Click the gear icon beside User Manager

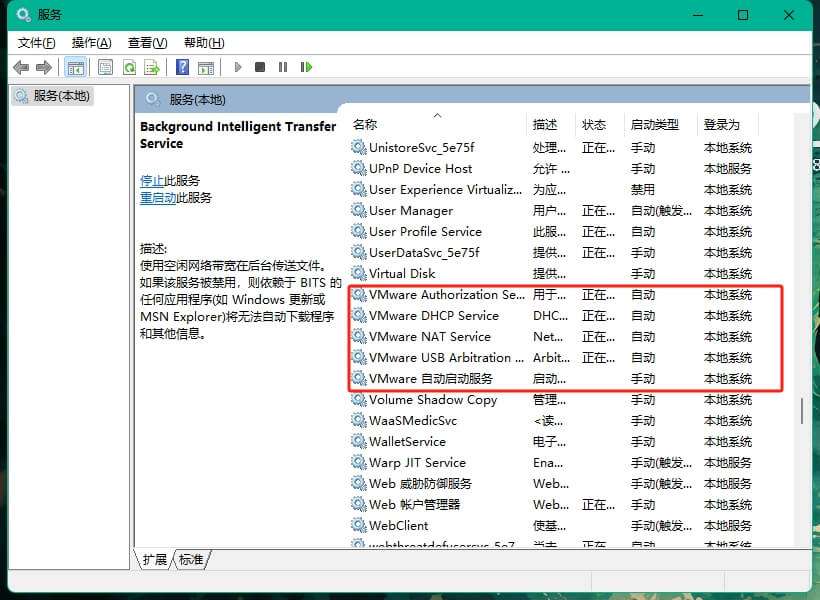click(359, 210)
